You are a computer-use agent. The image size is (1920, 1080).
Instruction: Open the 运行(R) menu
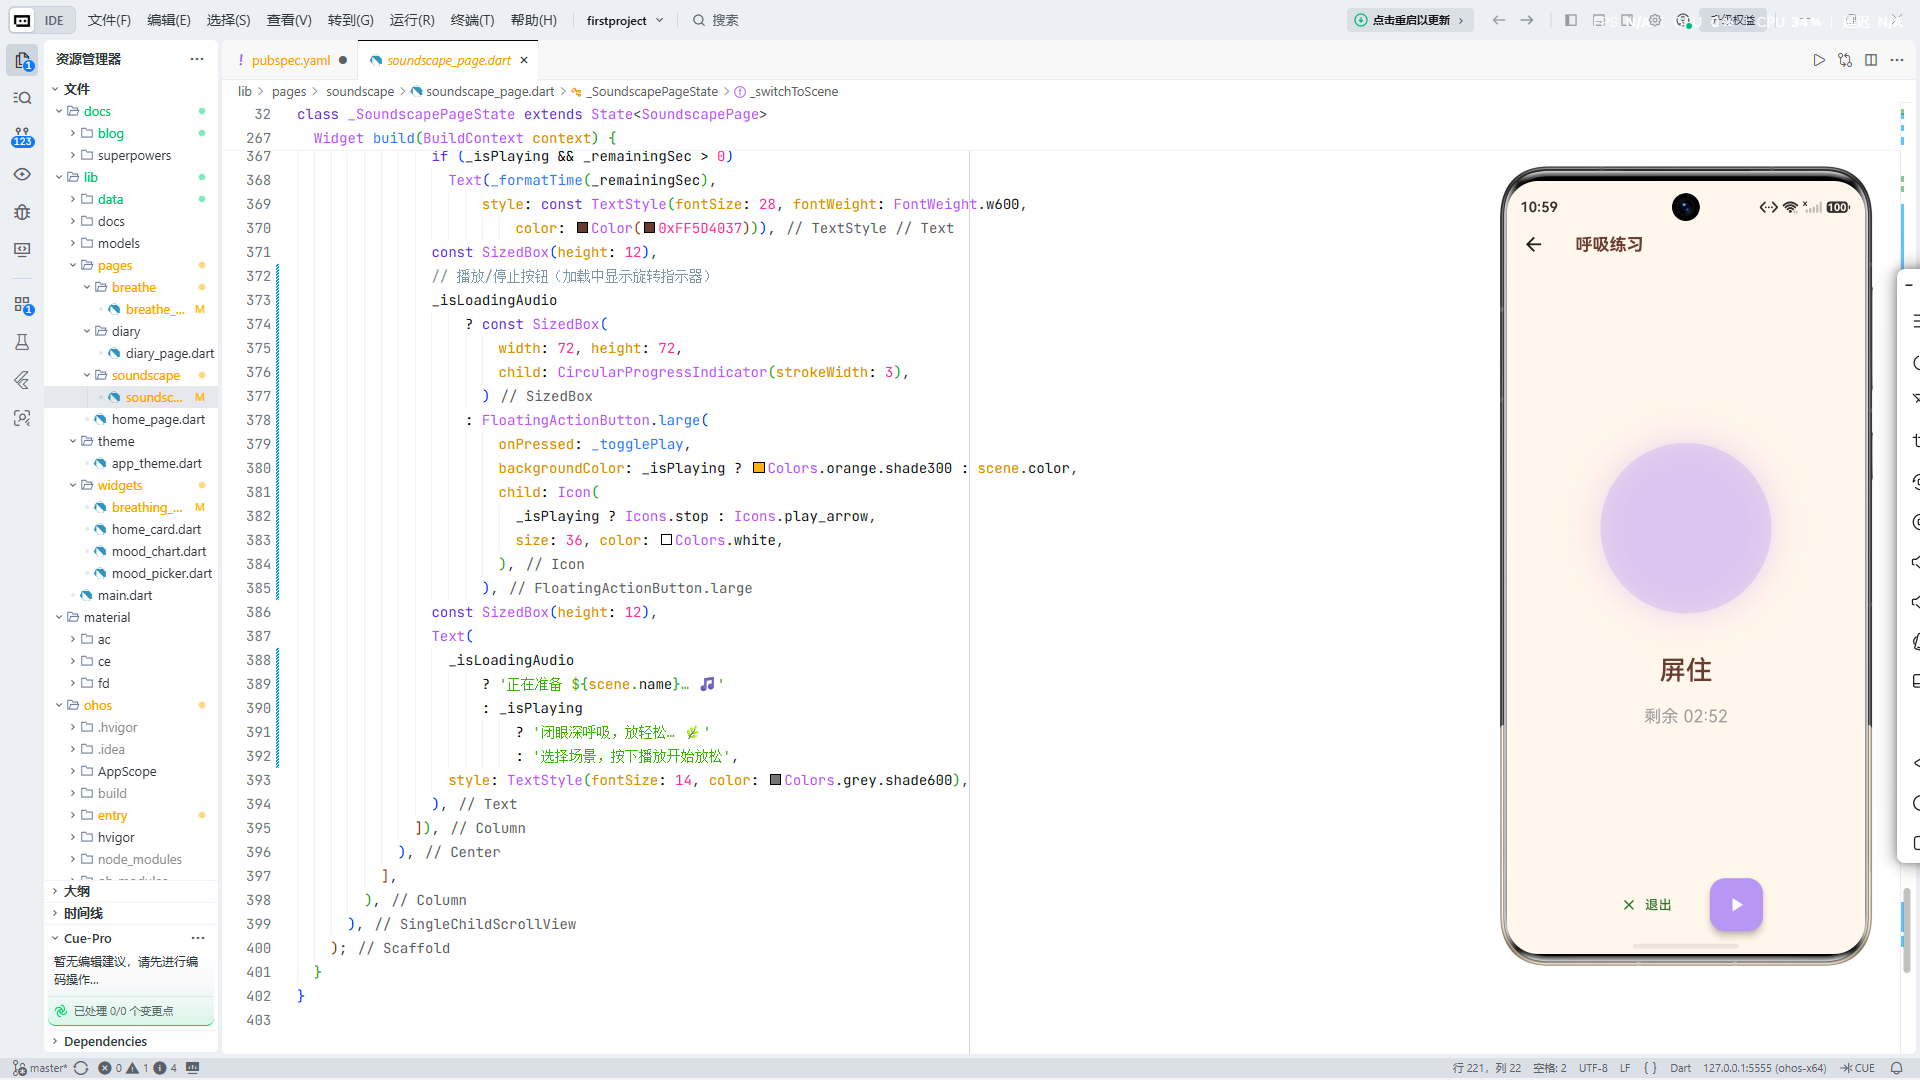412,20
